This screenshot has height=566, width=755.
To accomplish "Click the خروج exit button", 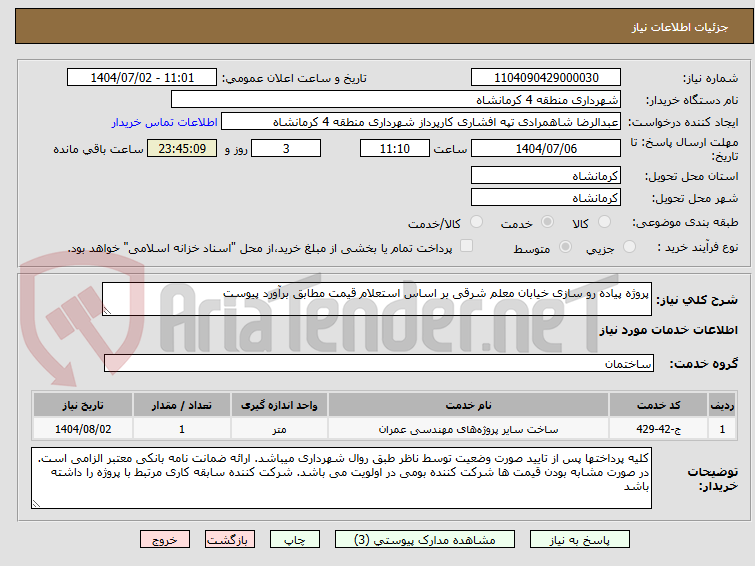I will click(165, 540).
